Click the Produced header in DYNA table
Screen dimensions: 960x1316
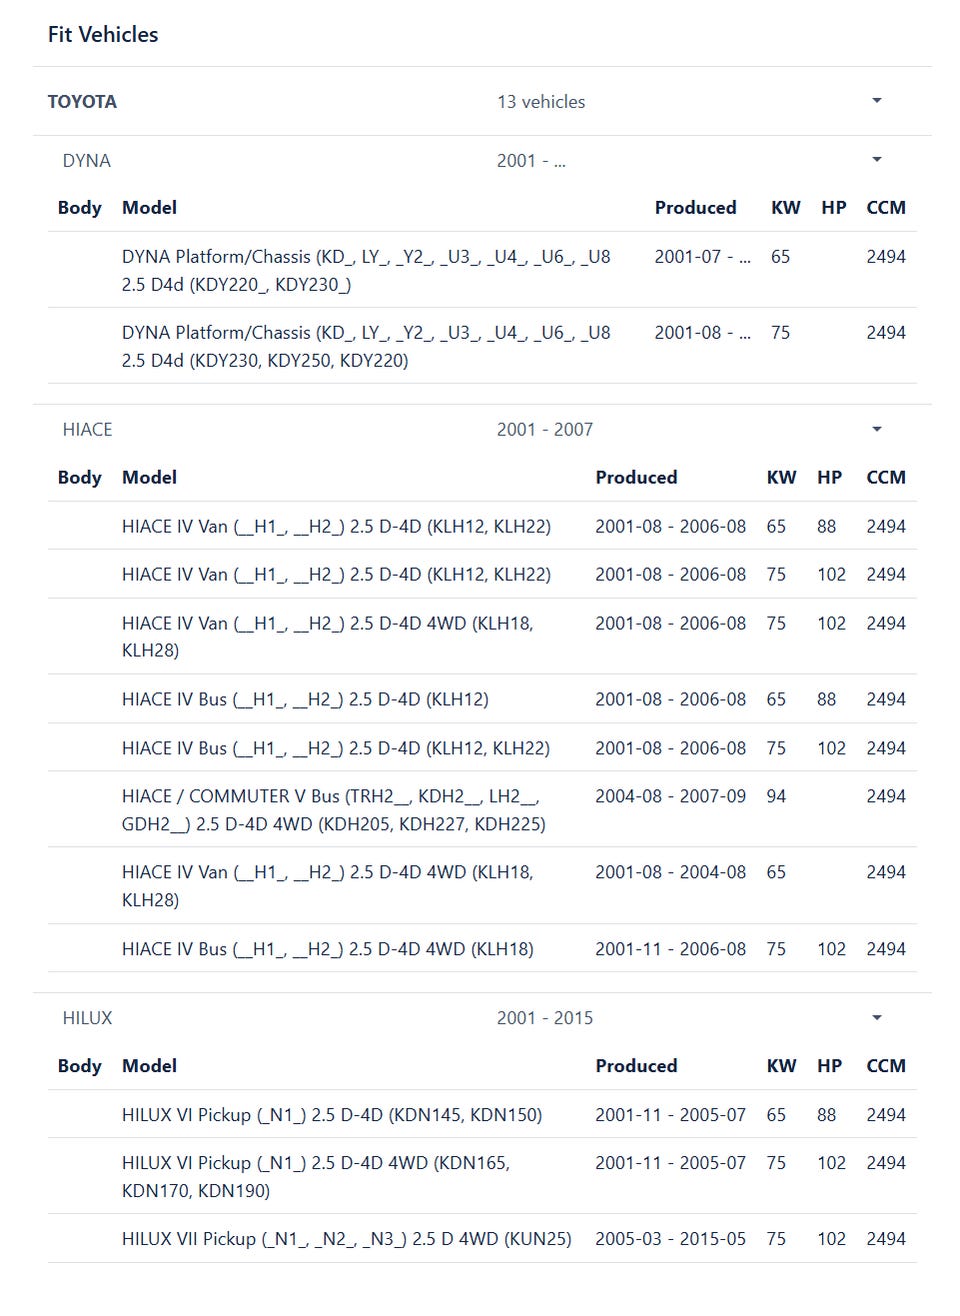pos(695,208)
